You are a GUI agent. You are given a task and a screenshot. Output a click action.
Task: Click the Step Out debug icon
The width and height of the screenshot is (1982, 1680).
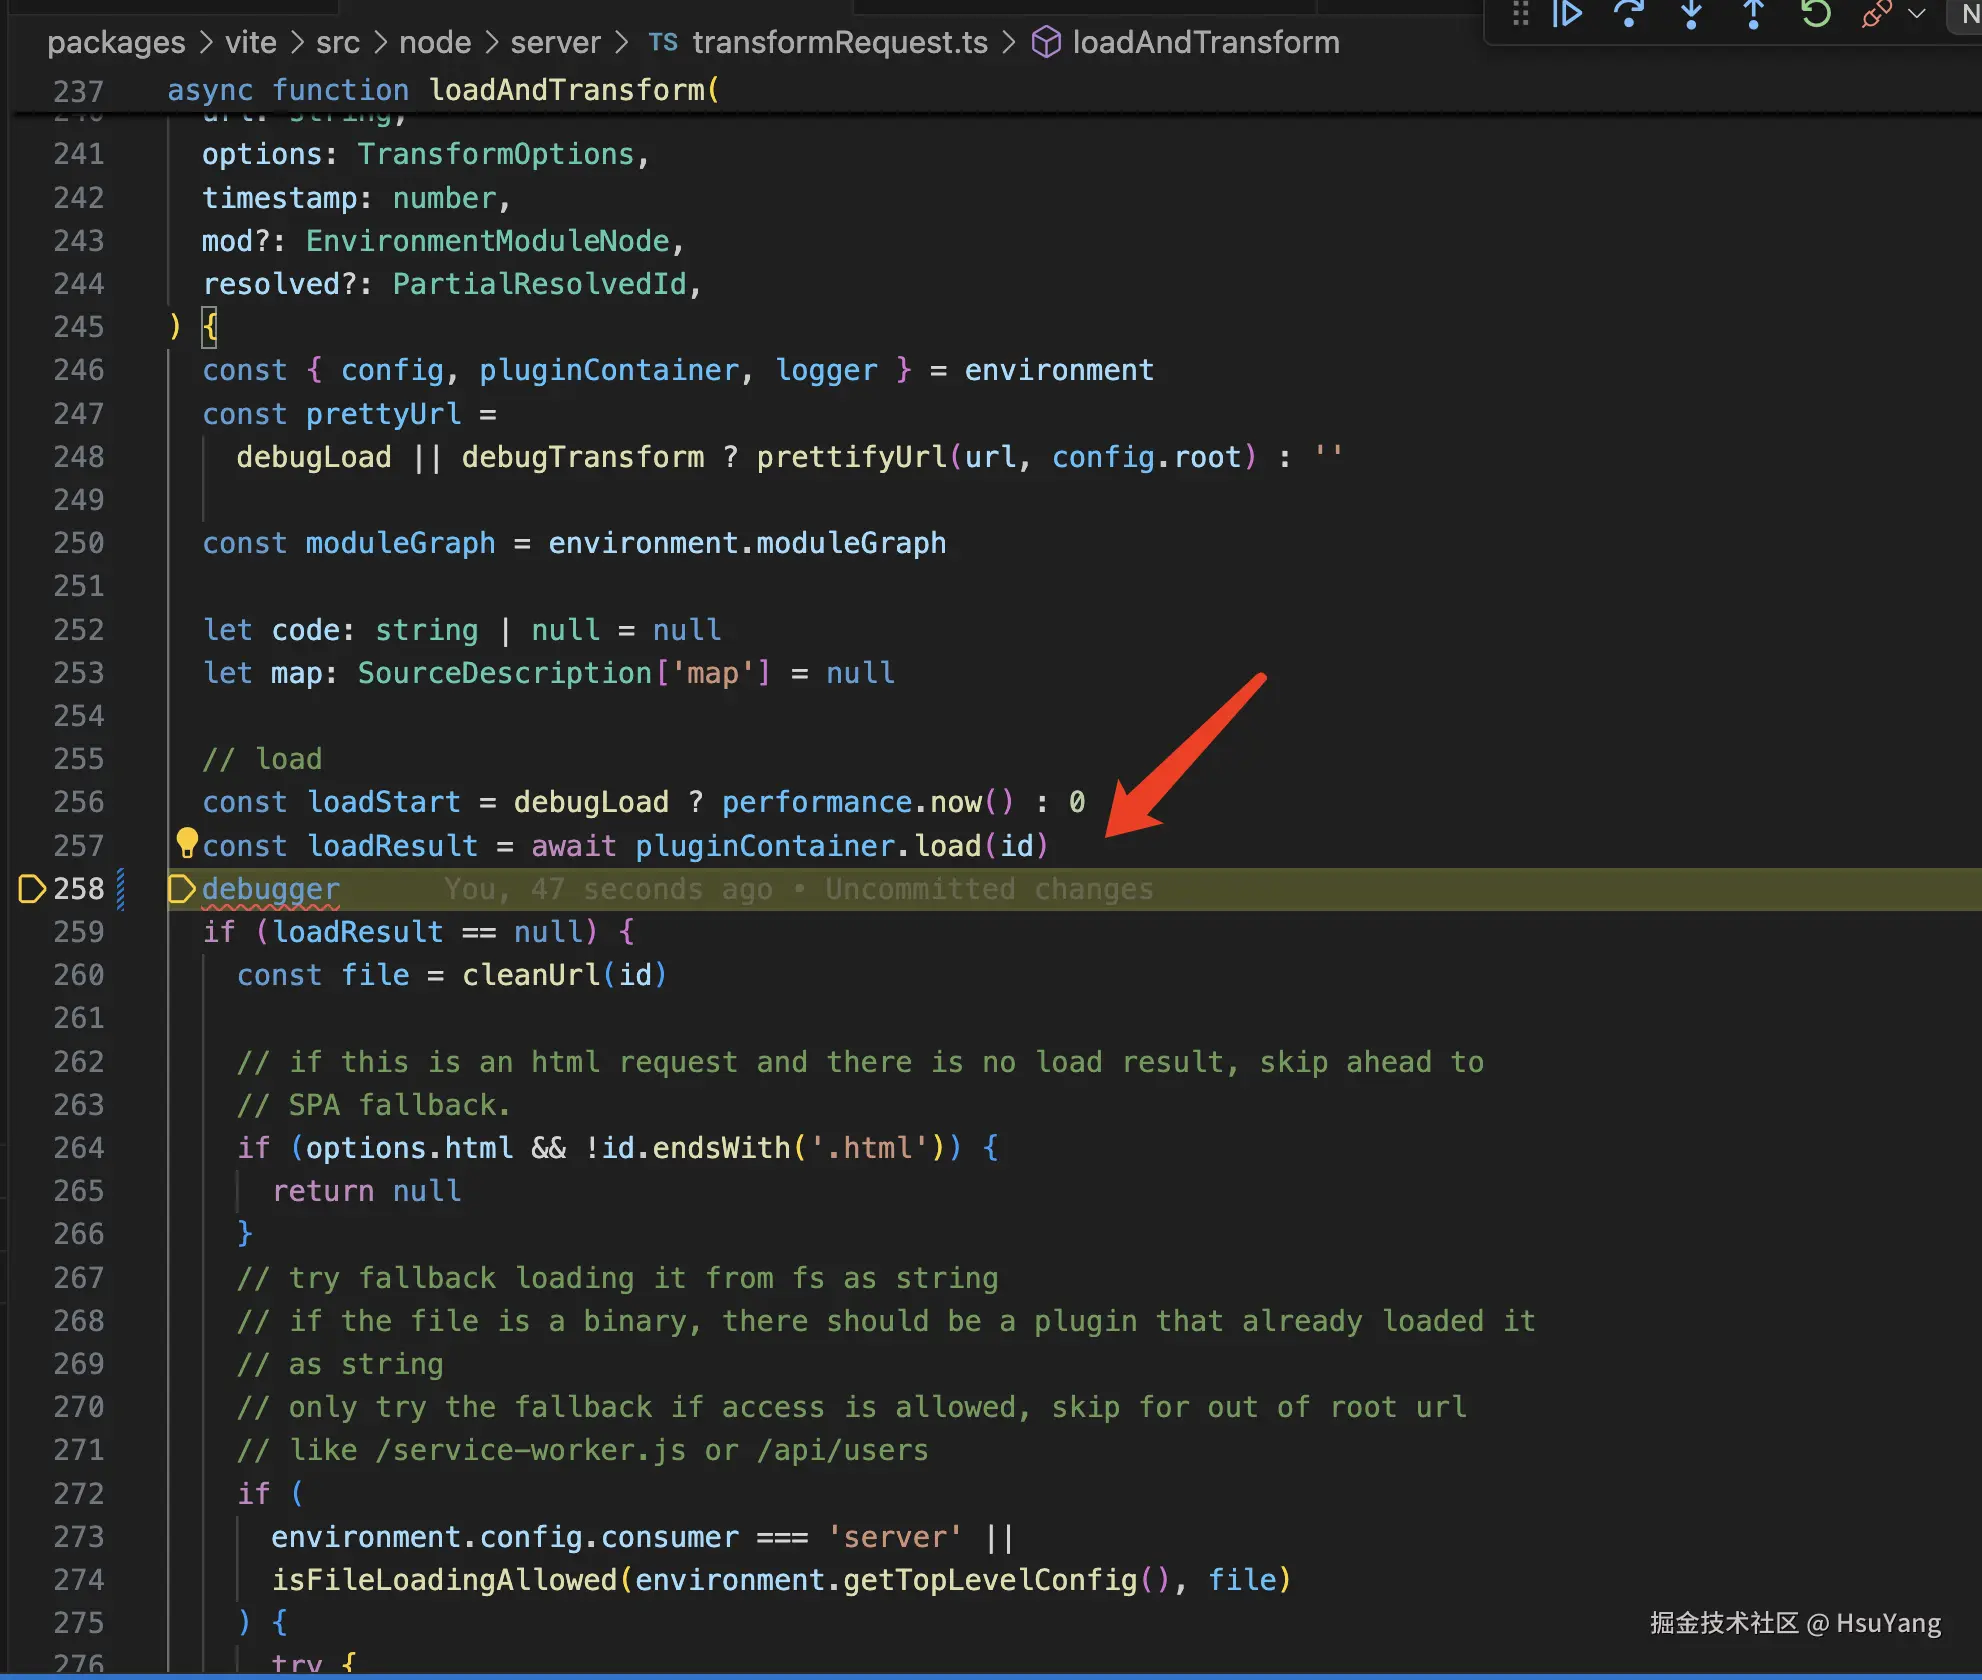pos(1753,15)
